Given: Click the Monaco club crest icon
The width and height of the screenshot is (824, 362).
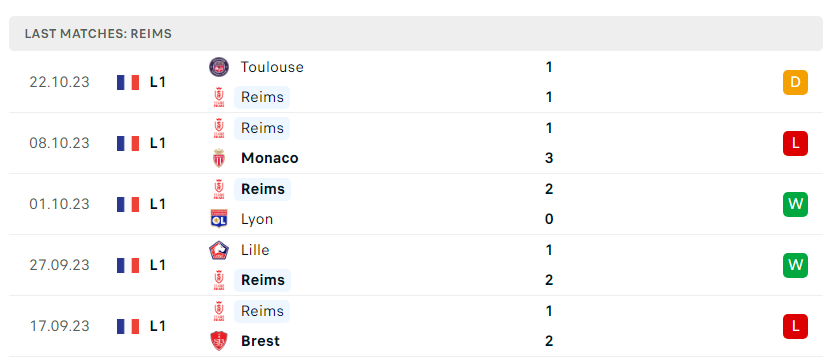Looking at the screenshot, I should (x=219, y=158).
